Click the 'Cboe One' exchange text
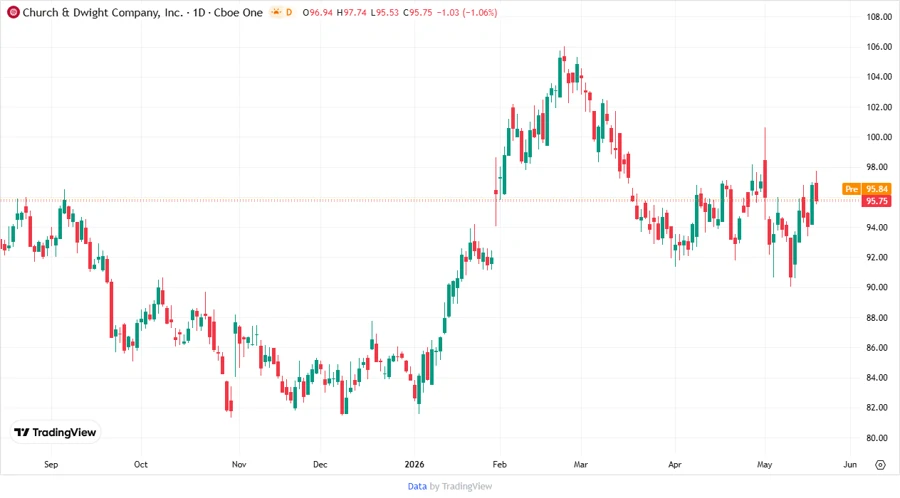The height and width of the screenshot is (498, 900). (x=238, y=12)
